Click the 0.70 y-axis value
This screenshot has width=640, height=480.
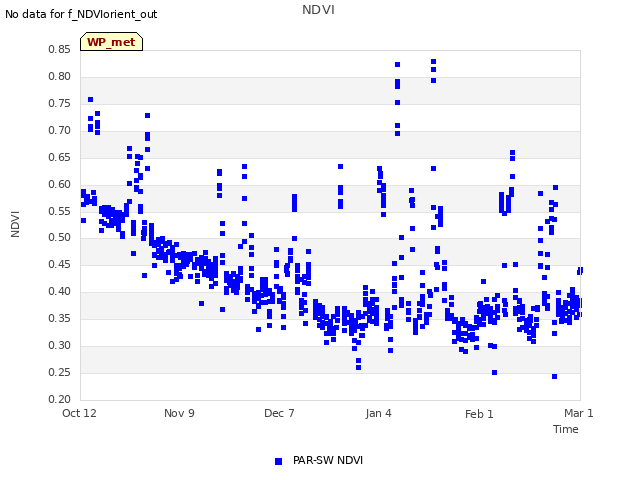click(x=60, y=130)
